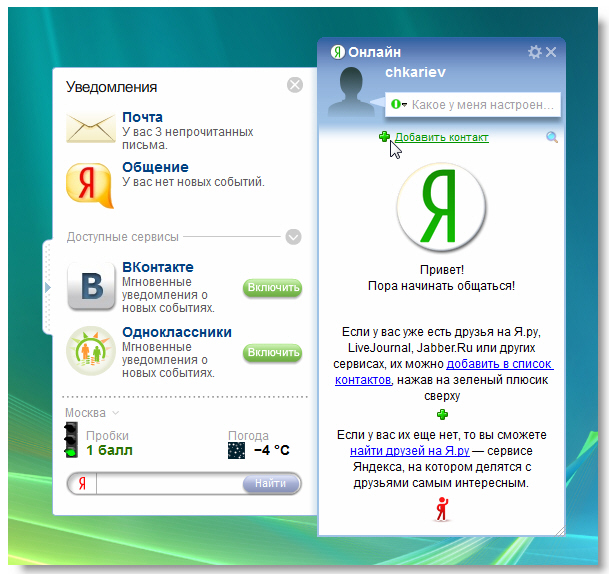The width and height of the screenshot is (609, 574).
Task: Open the ВКонтакте heading link
Action: click(158, 267)
